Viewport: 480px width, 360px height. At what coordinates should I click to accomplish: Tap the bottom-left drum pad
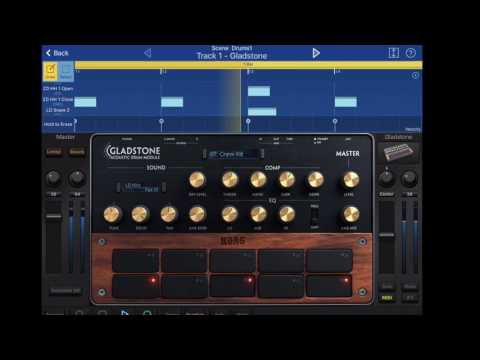pos(136,286)
